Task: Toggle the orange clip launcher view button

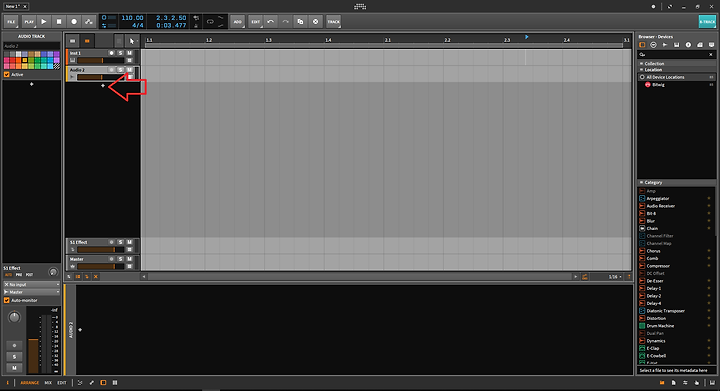Action: click(x=87, y=41)
